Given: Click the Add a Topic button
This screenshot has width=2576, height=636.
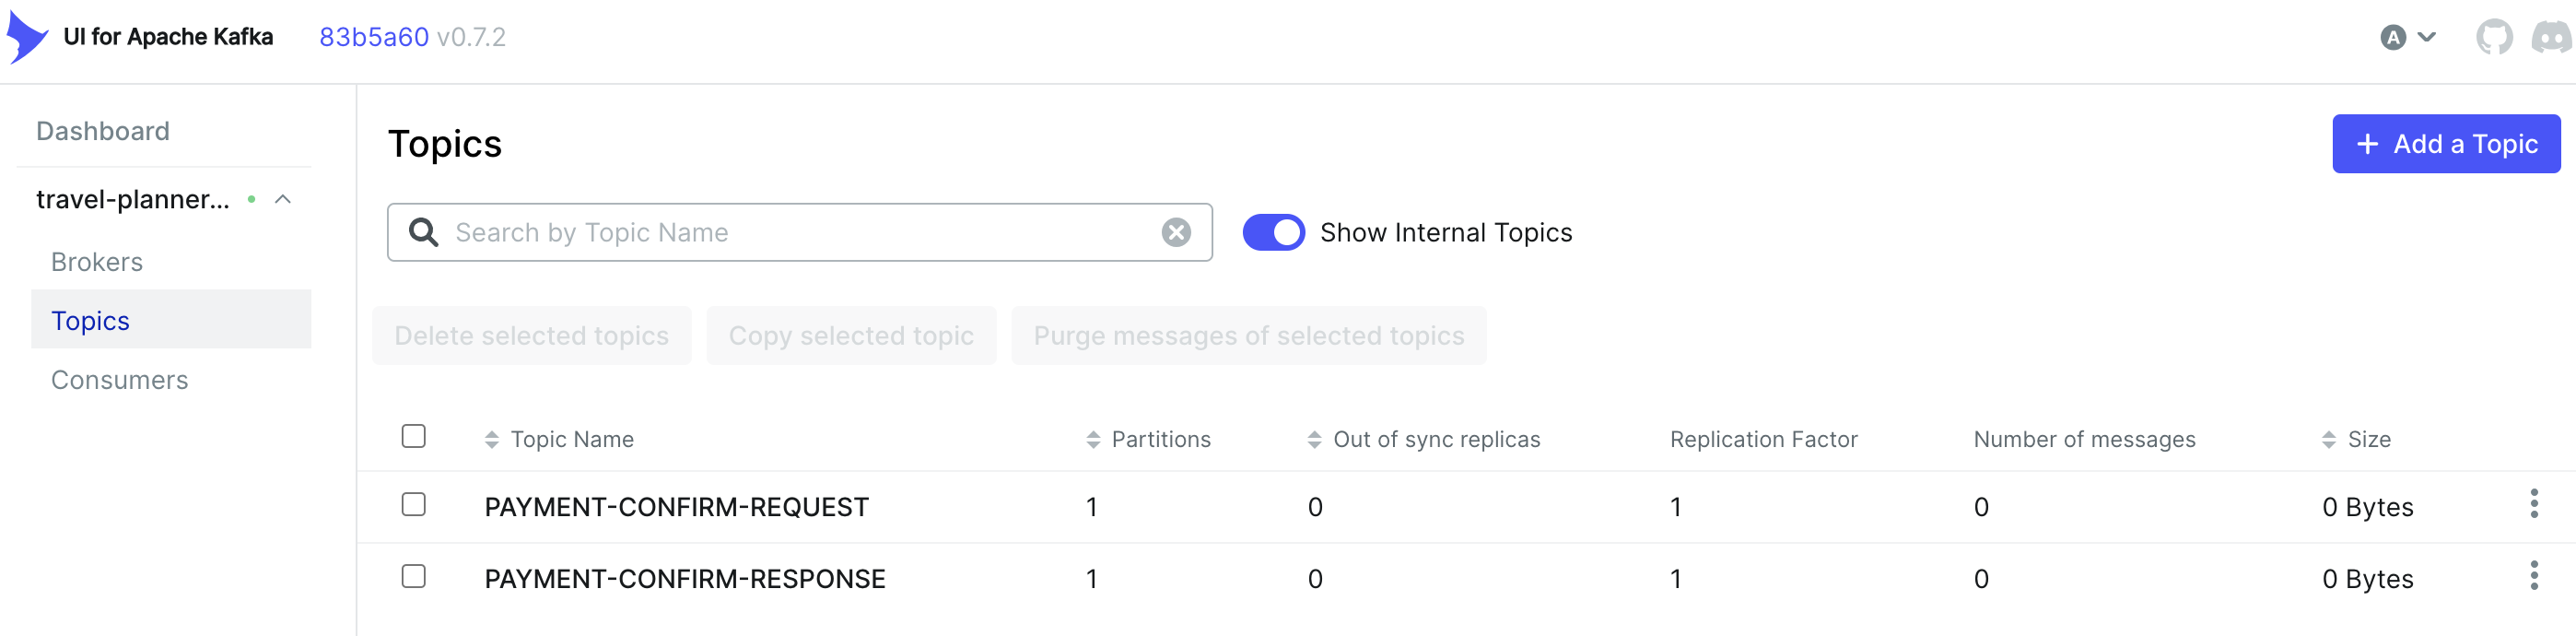Looking at the screenshot, I should click(2446, 145).
